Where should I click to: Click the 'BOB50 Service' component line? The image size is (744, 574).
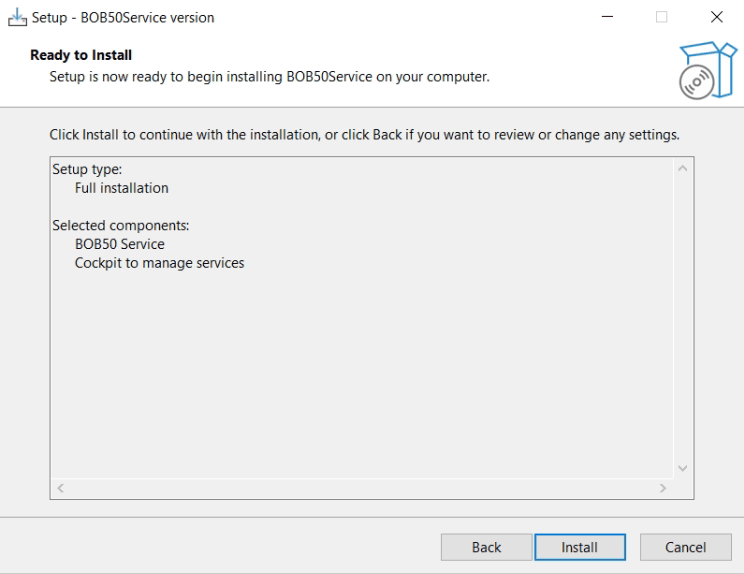[x=120, y=244]
